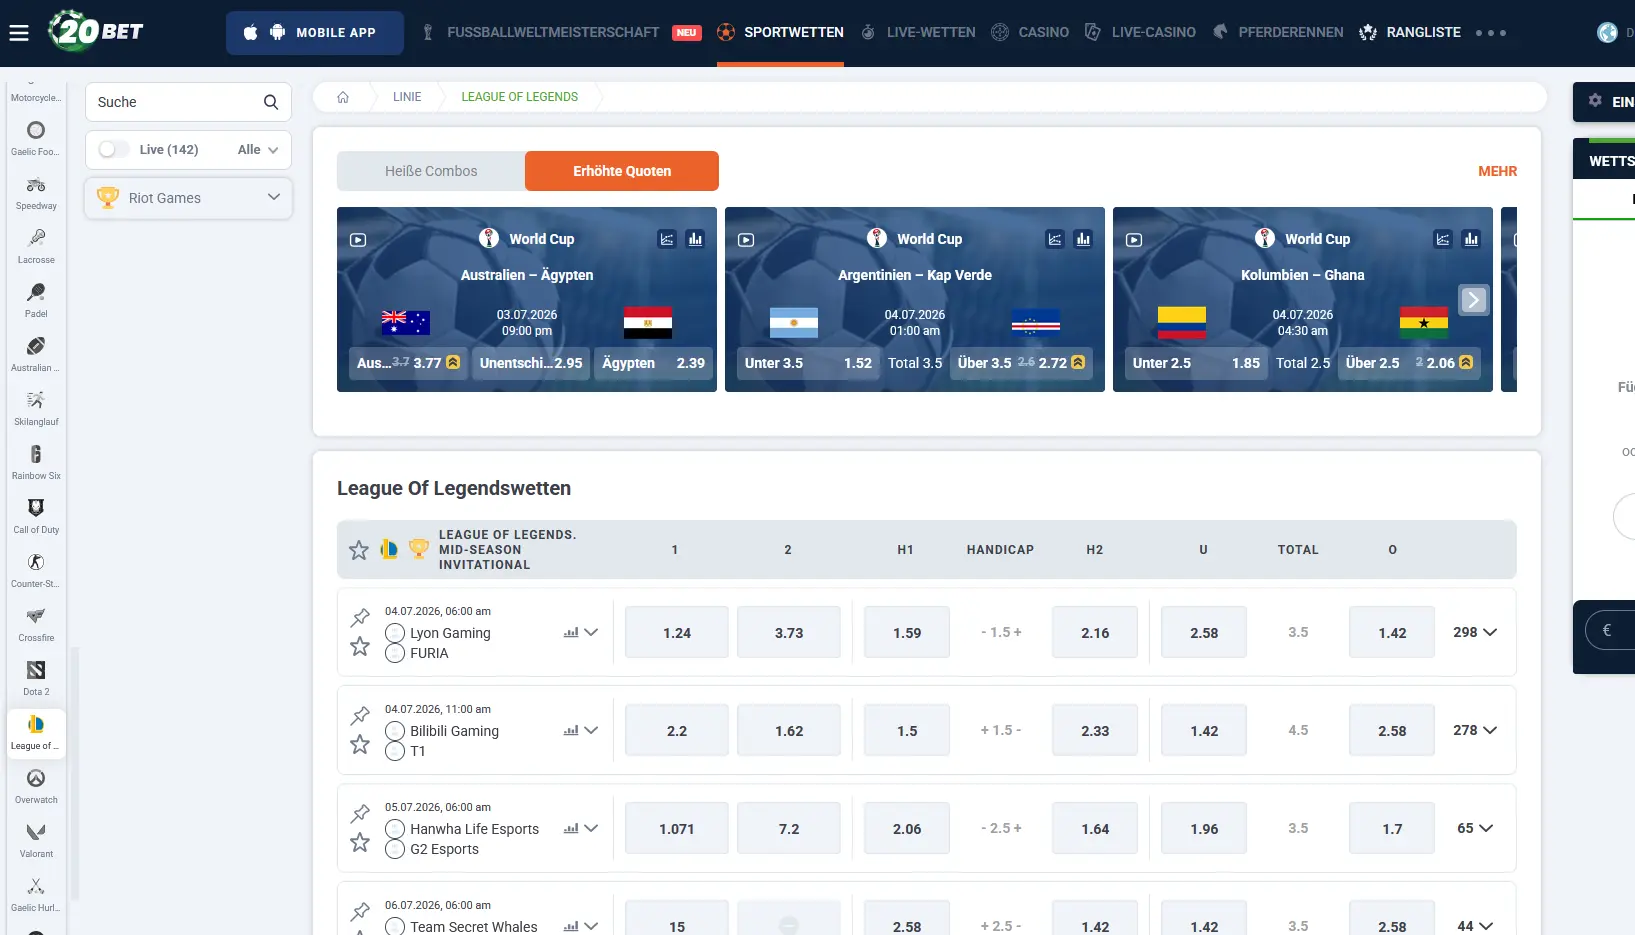Select Call of Duty in the sidebar

click(36, 516)
